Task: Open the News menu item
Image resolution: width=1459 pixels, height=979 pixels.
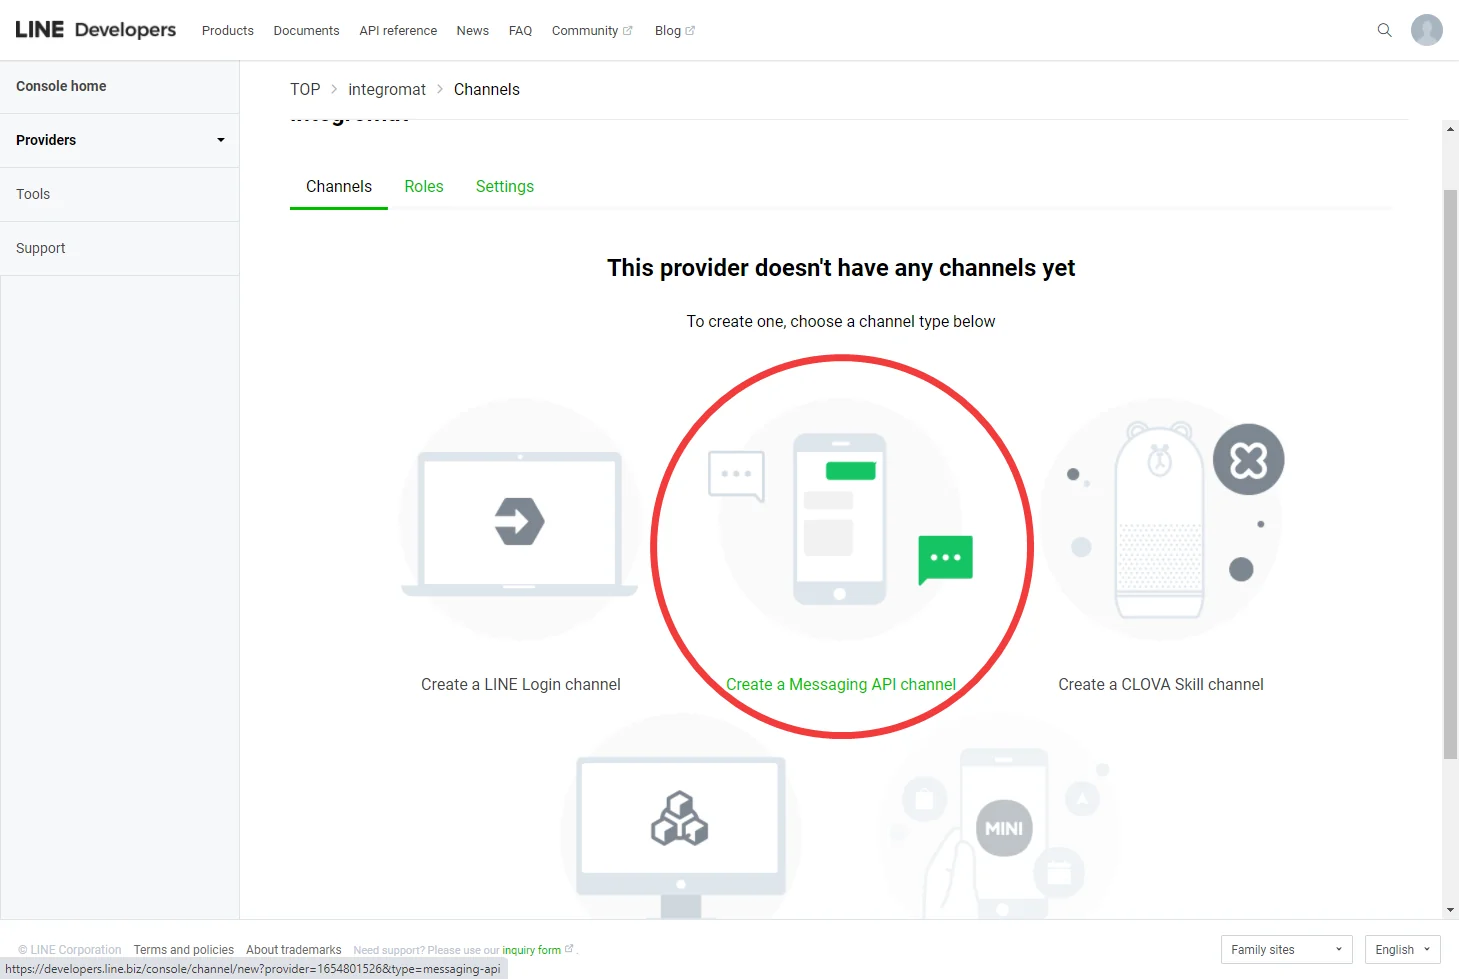Action: (473, 31)
